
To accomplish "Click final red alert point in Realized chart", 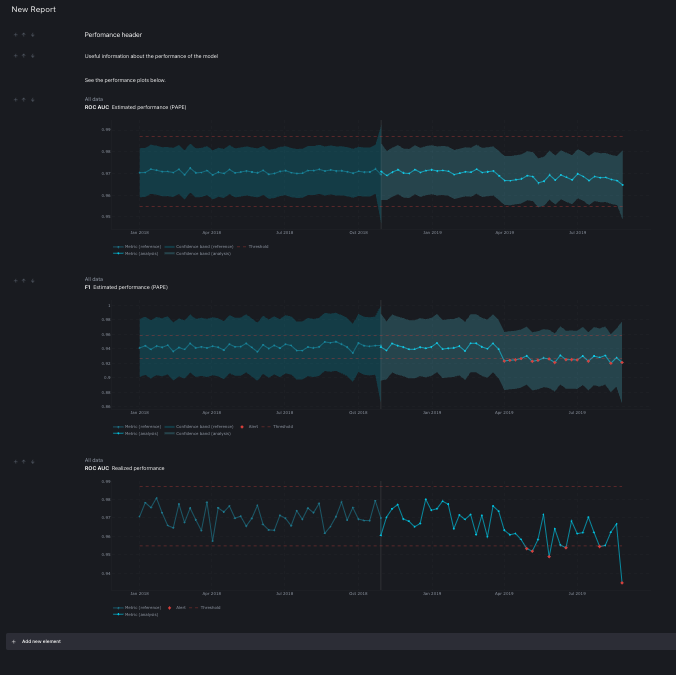I will tap(622, 583).
